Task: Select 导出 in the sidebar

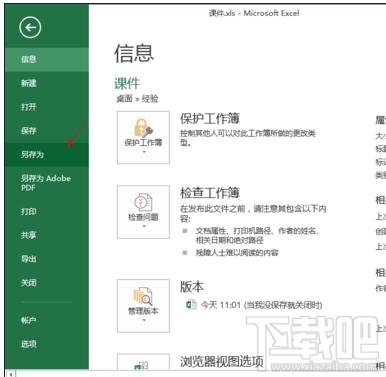Action: [47, 259]
